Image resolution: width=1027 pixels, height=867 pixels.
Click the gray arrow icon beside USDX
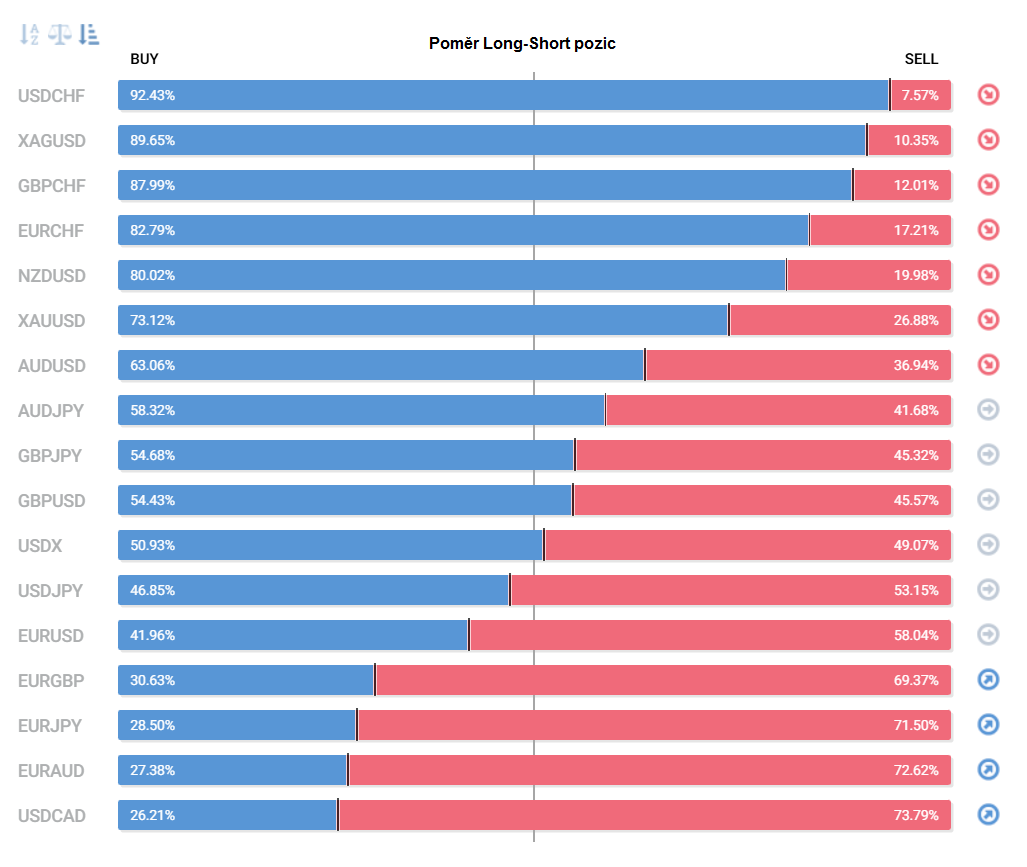pos(988,545)
